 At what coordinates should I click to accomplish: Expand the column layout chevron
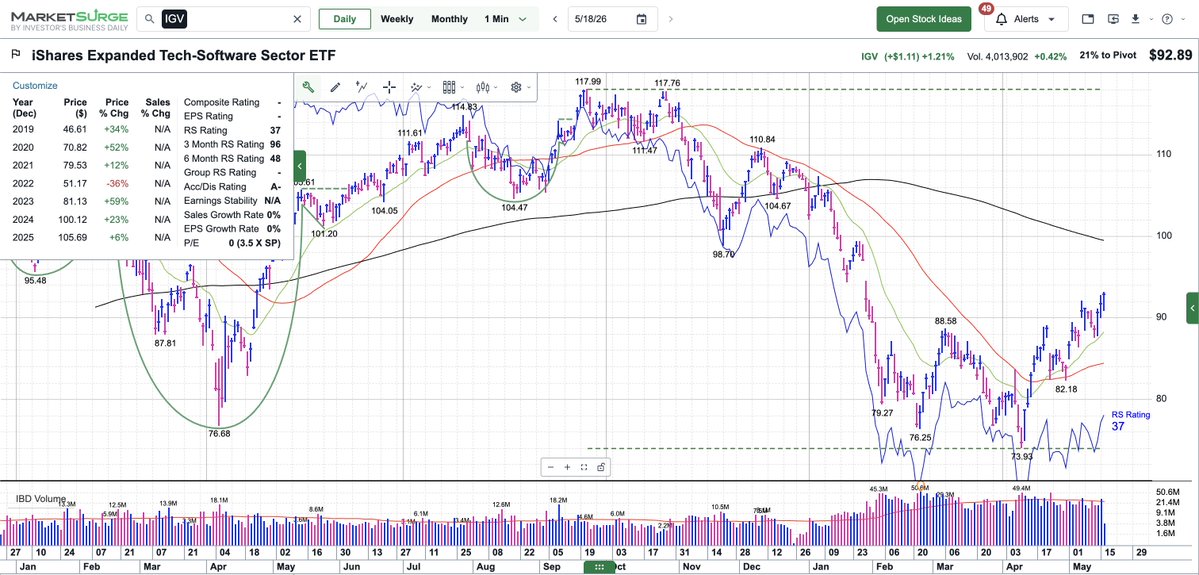[x=461, y=88]
